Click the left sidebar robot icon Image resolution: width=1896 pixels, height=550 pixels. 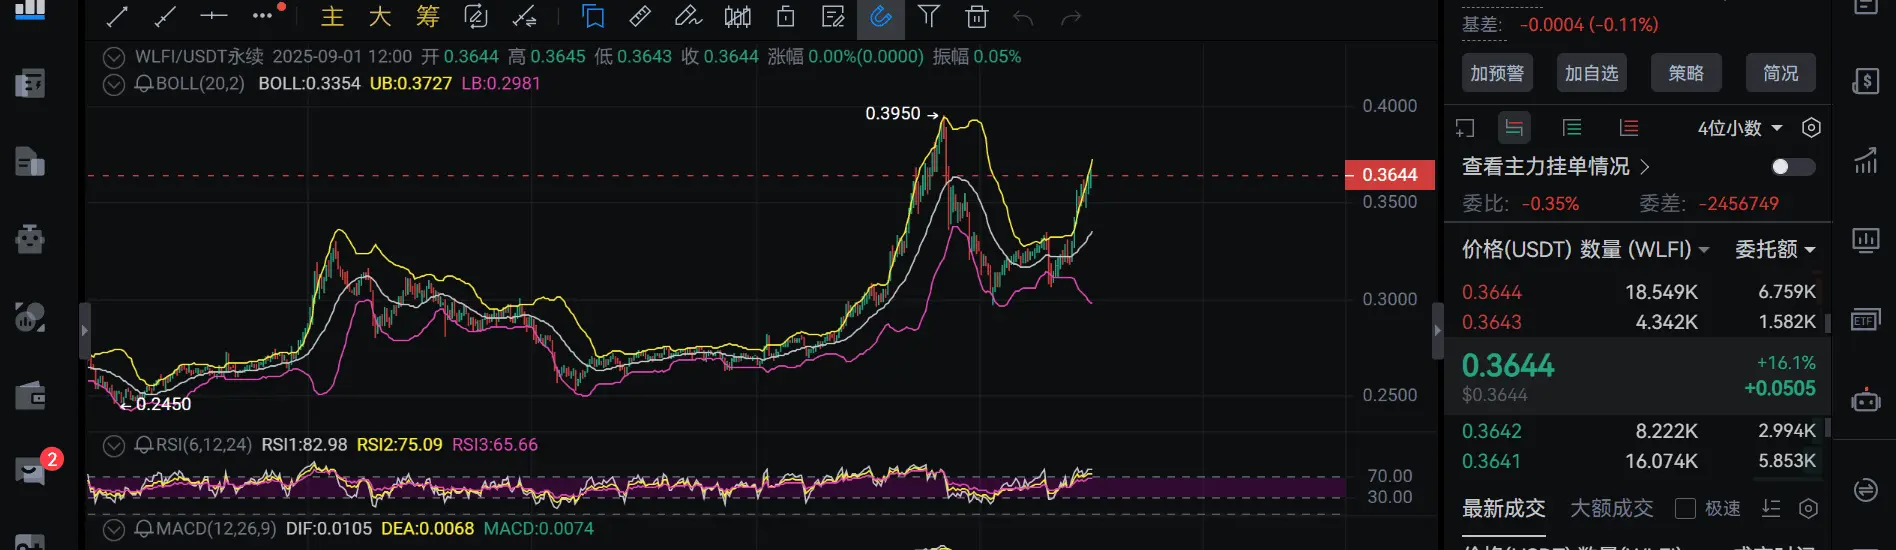30,239
